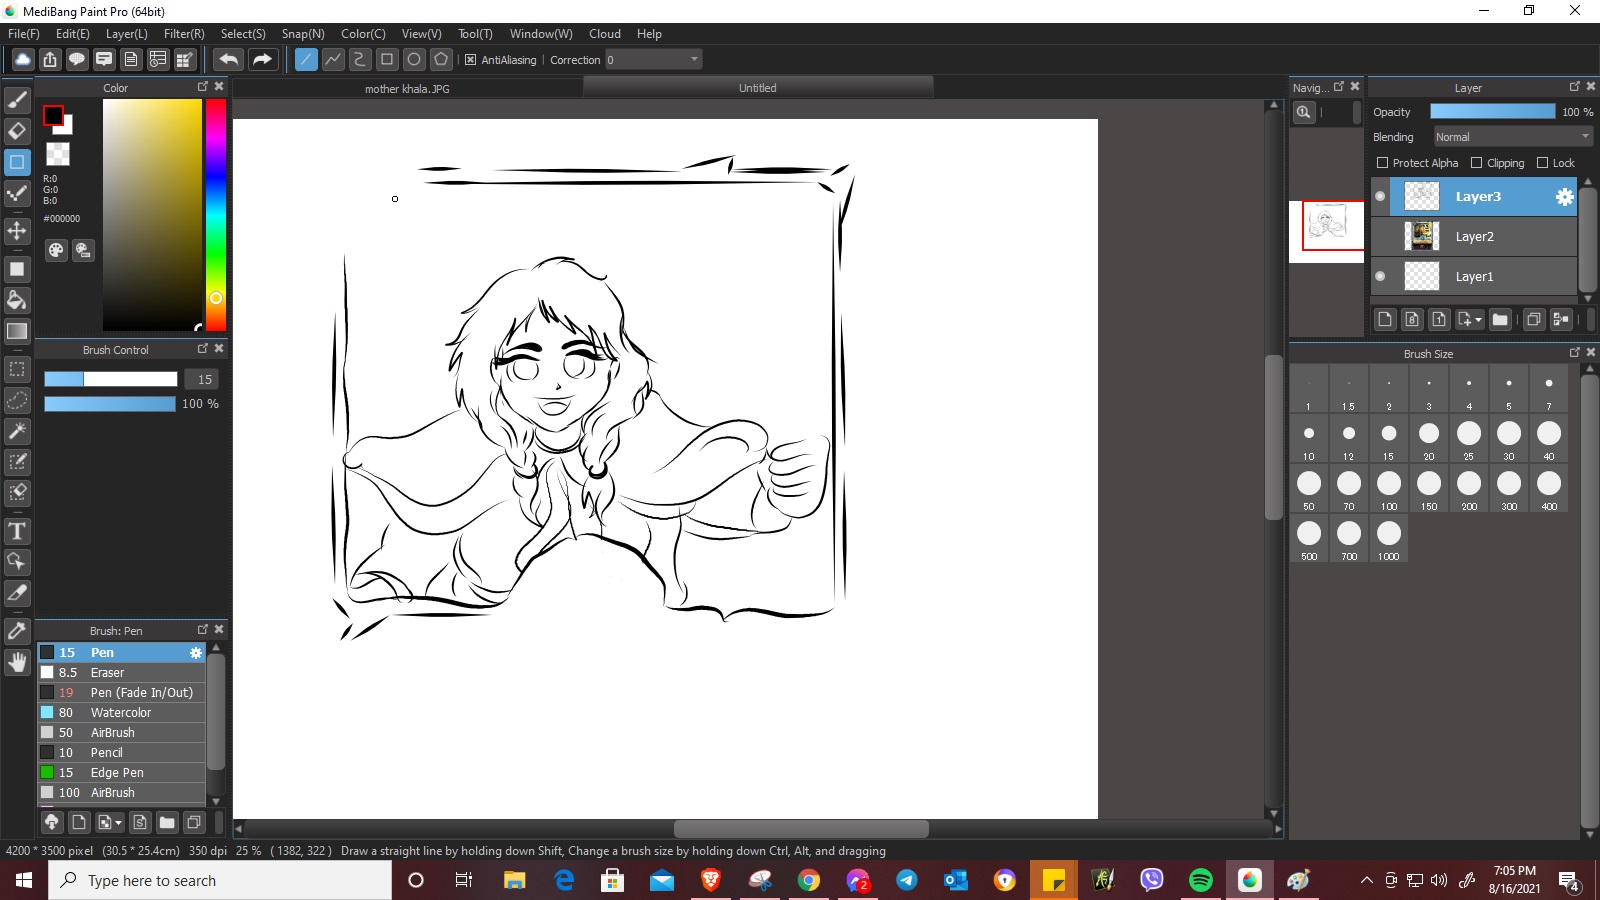Expand the add-layer dropdown arrow

tap(1479, 320)
